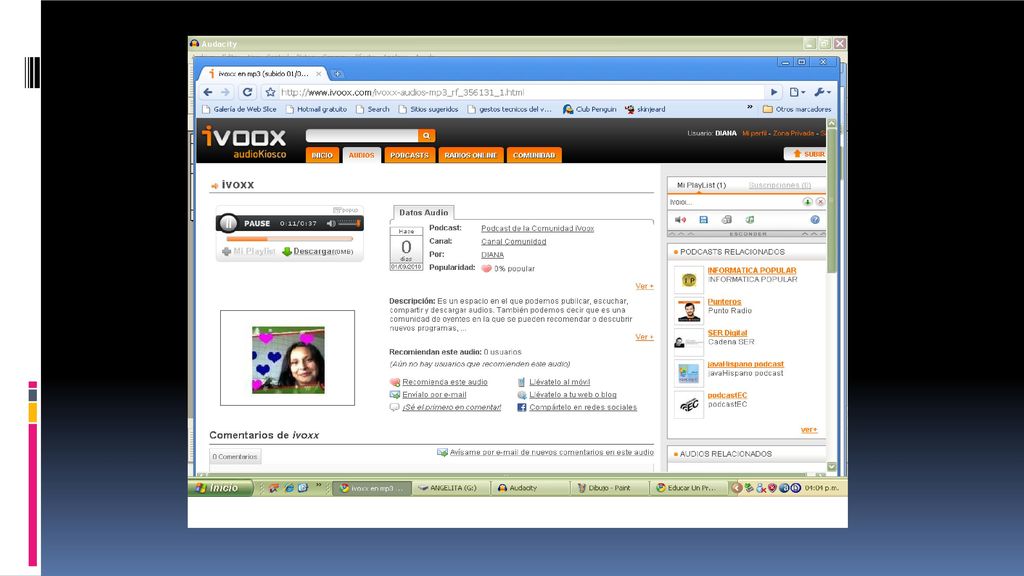The width and height of the screenshot is (1024, 576).
Task: Open the DIANA author link
Action: click(492, 255)
